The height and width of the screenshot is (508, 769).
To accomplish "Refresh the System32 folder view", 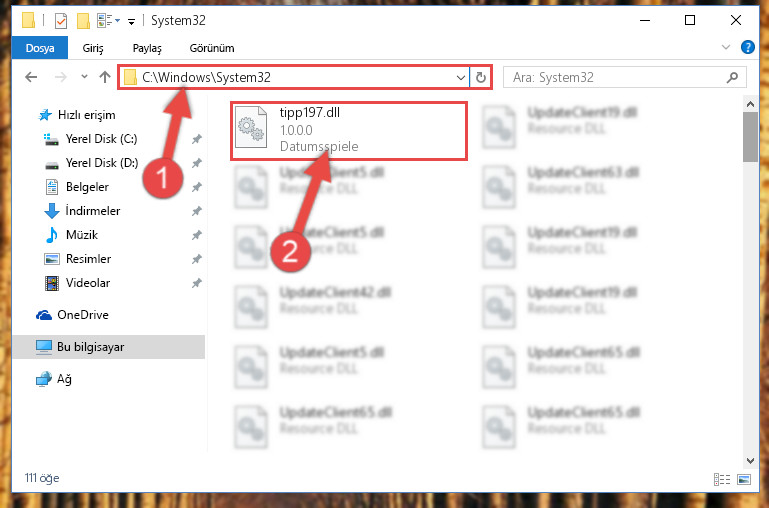I will [481, 77].
